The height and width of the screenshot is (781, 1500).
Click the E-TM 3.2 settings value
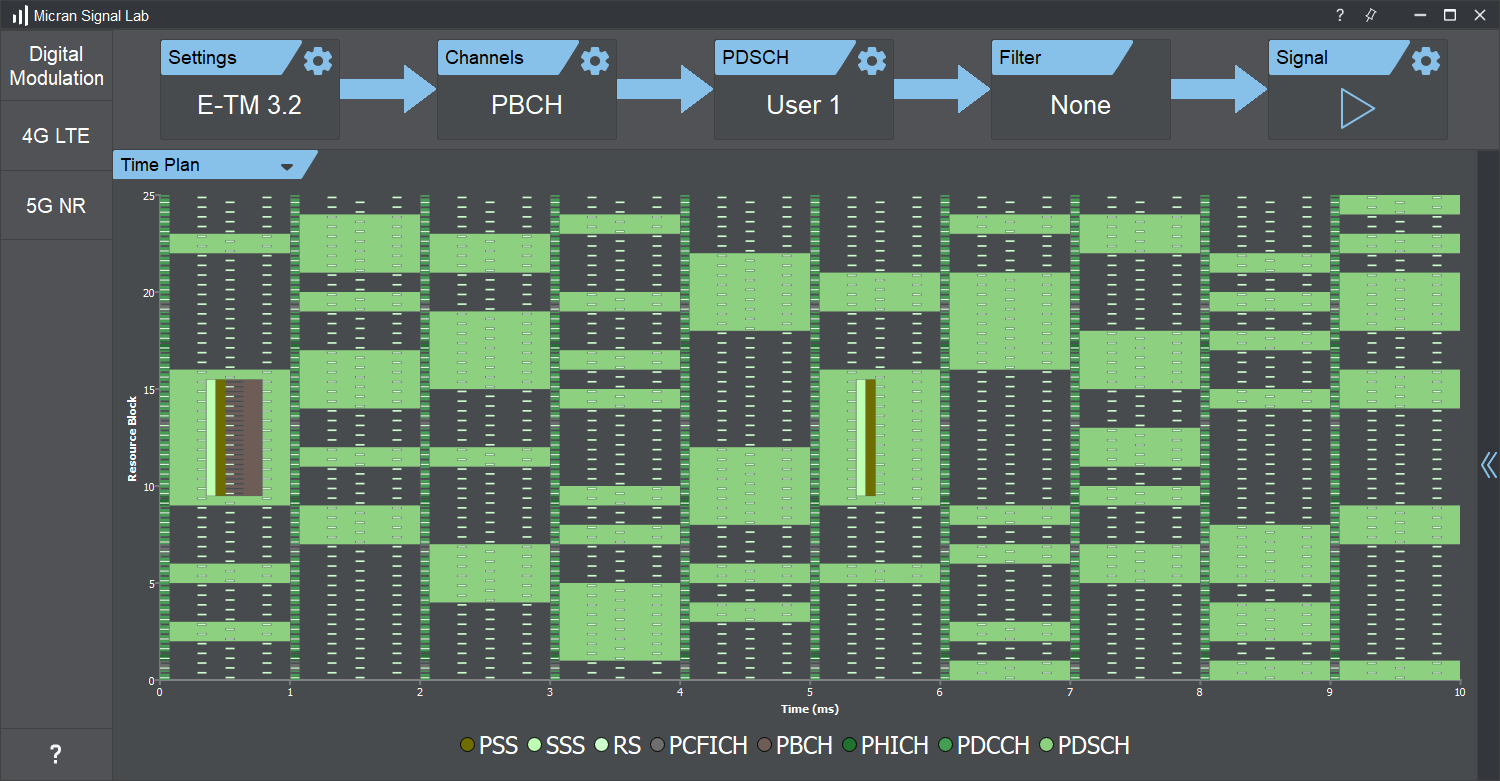coord(250,105)
